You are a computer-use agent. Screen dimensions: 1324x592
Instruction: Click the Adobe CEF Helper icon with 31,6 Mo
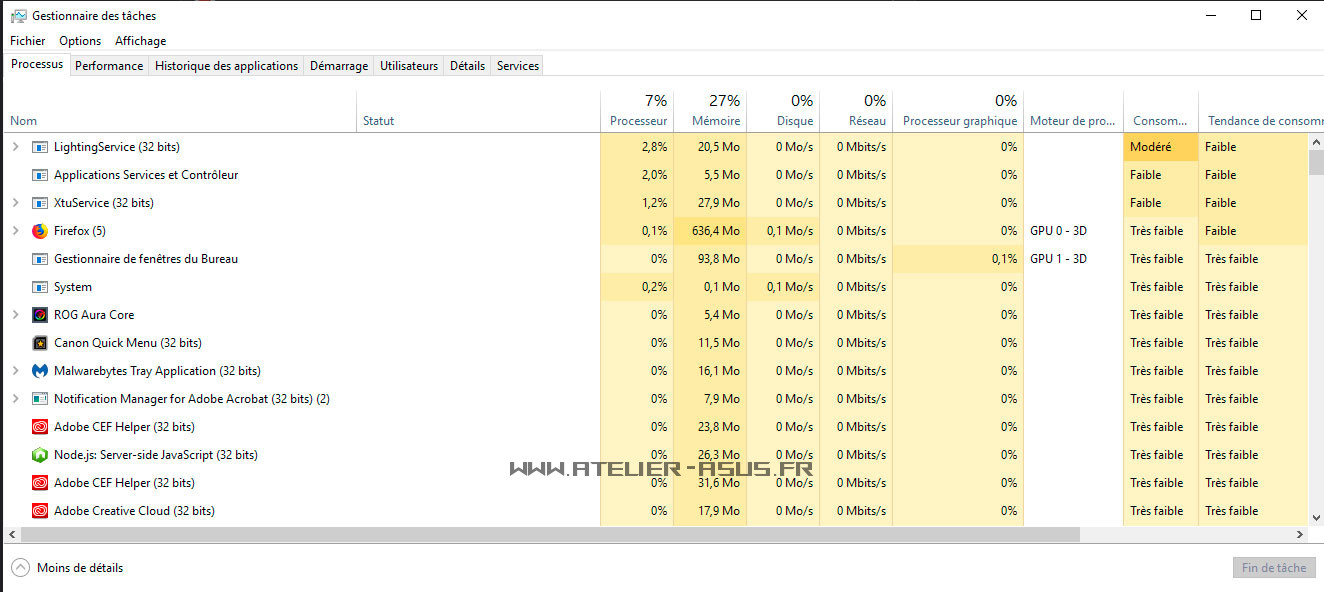[40, 483]
